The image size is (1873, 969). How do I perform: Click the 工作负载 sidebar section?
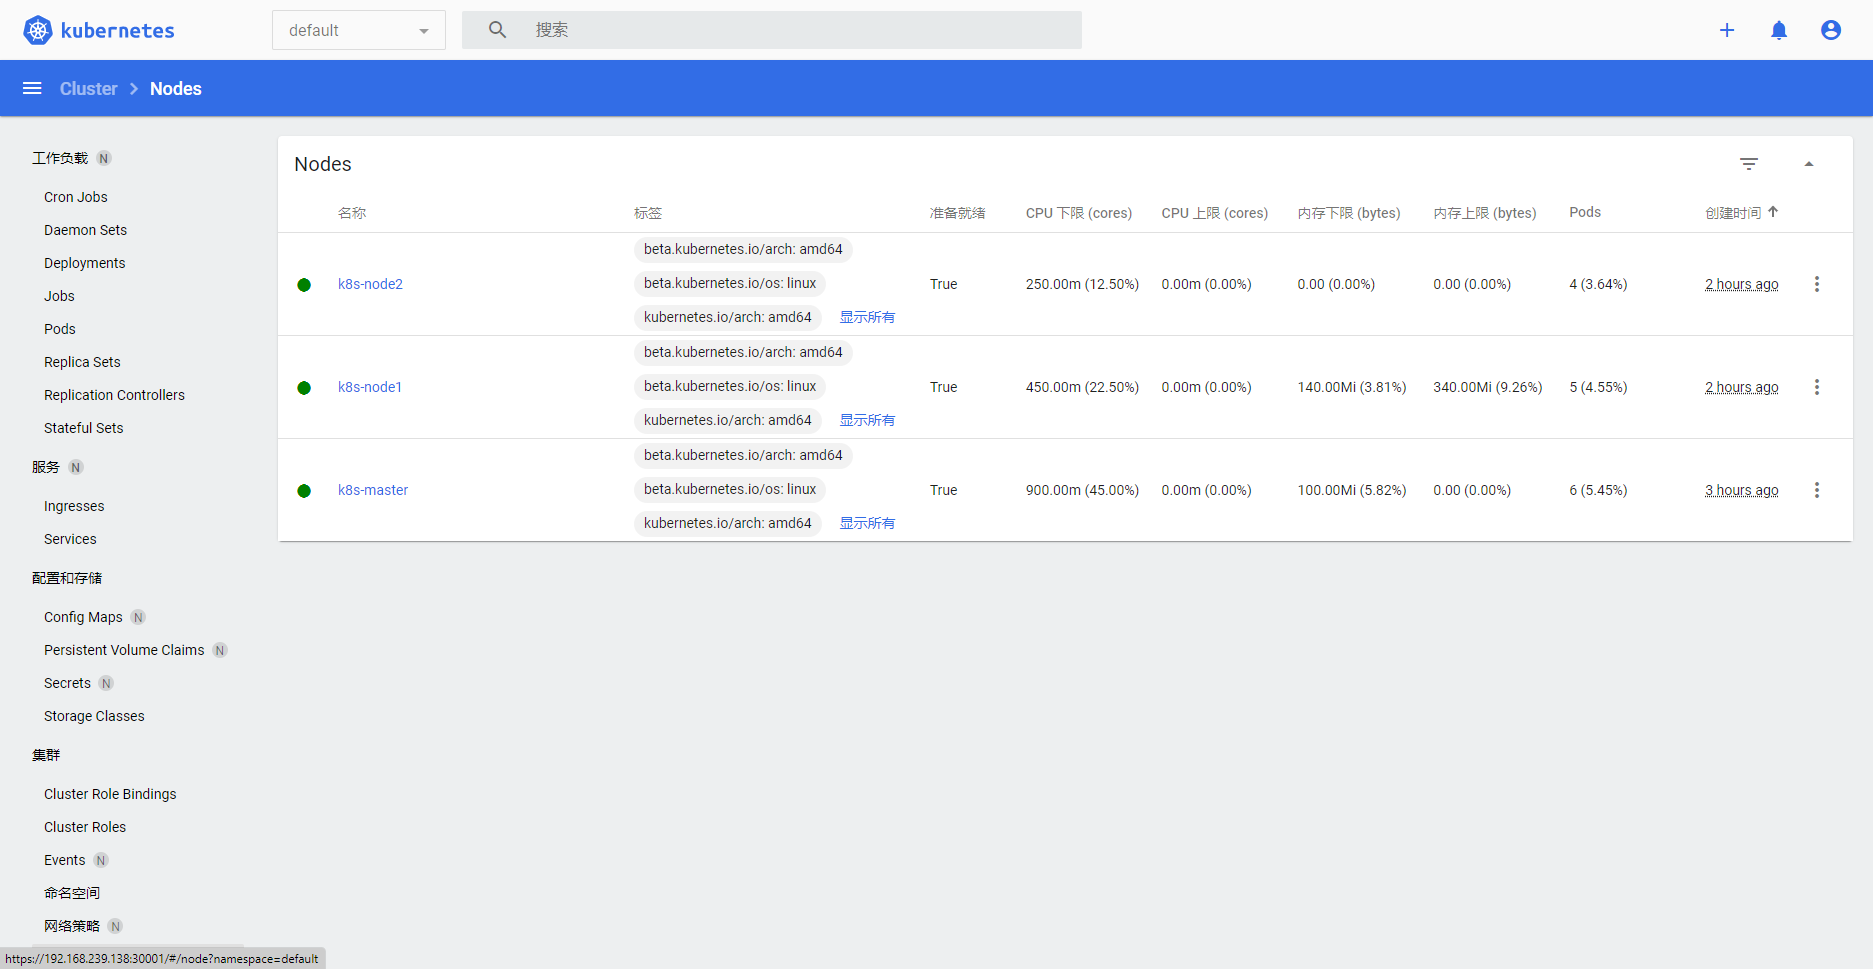[x=60, y=158]
